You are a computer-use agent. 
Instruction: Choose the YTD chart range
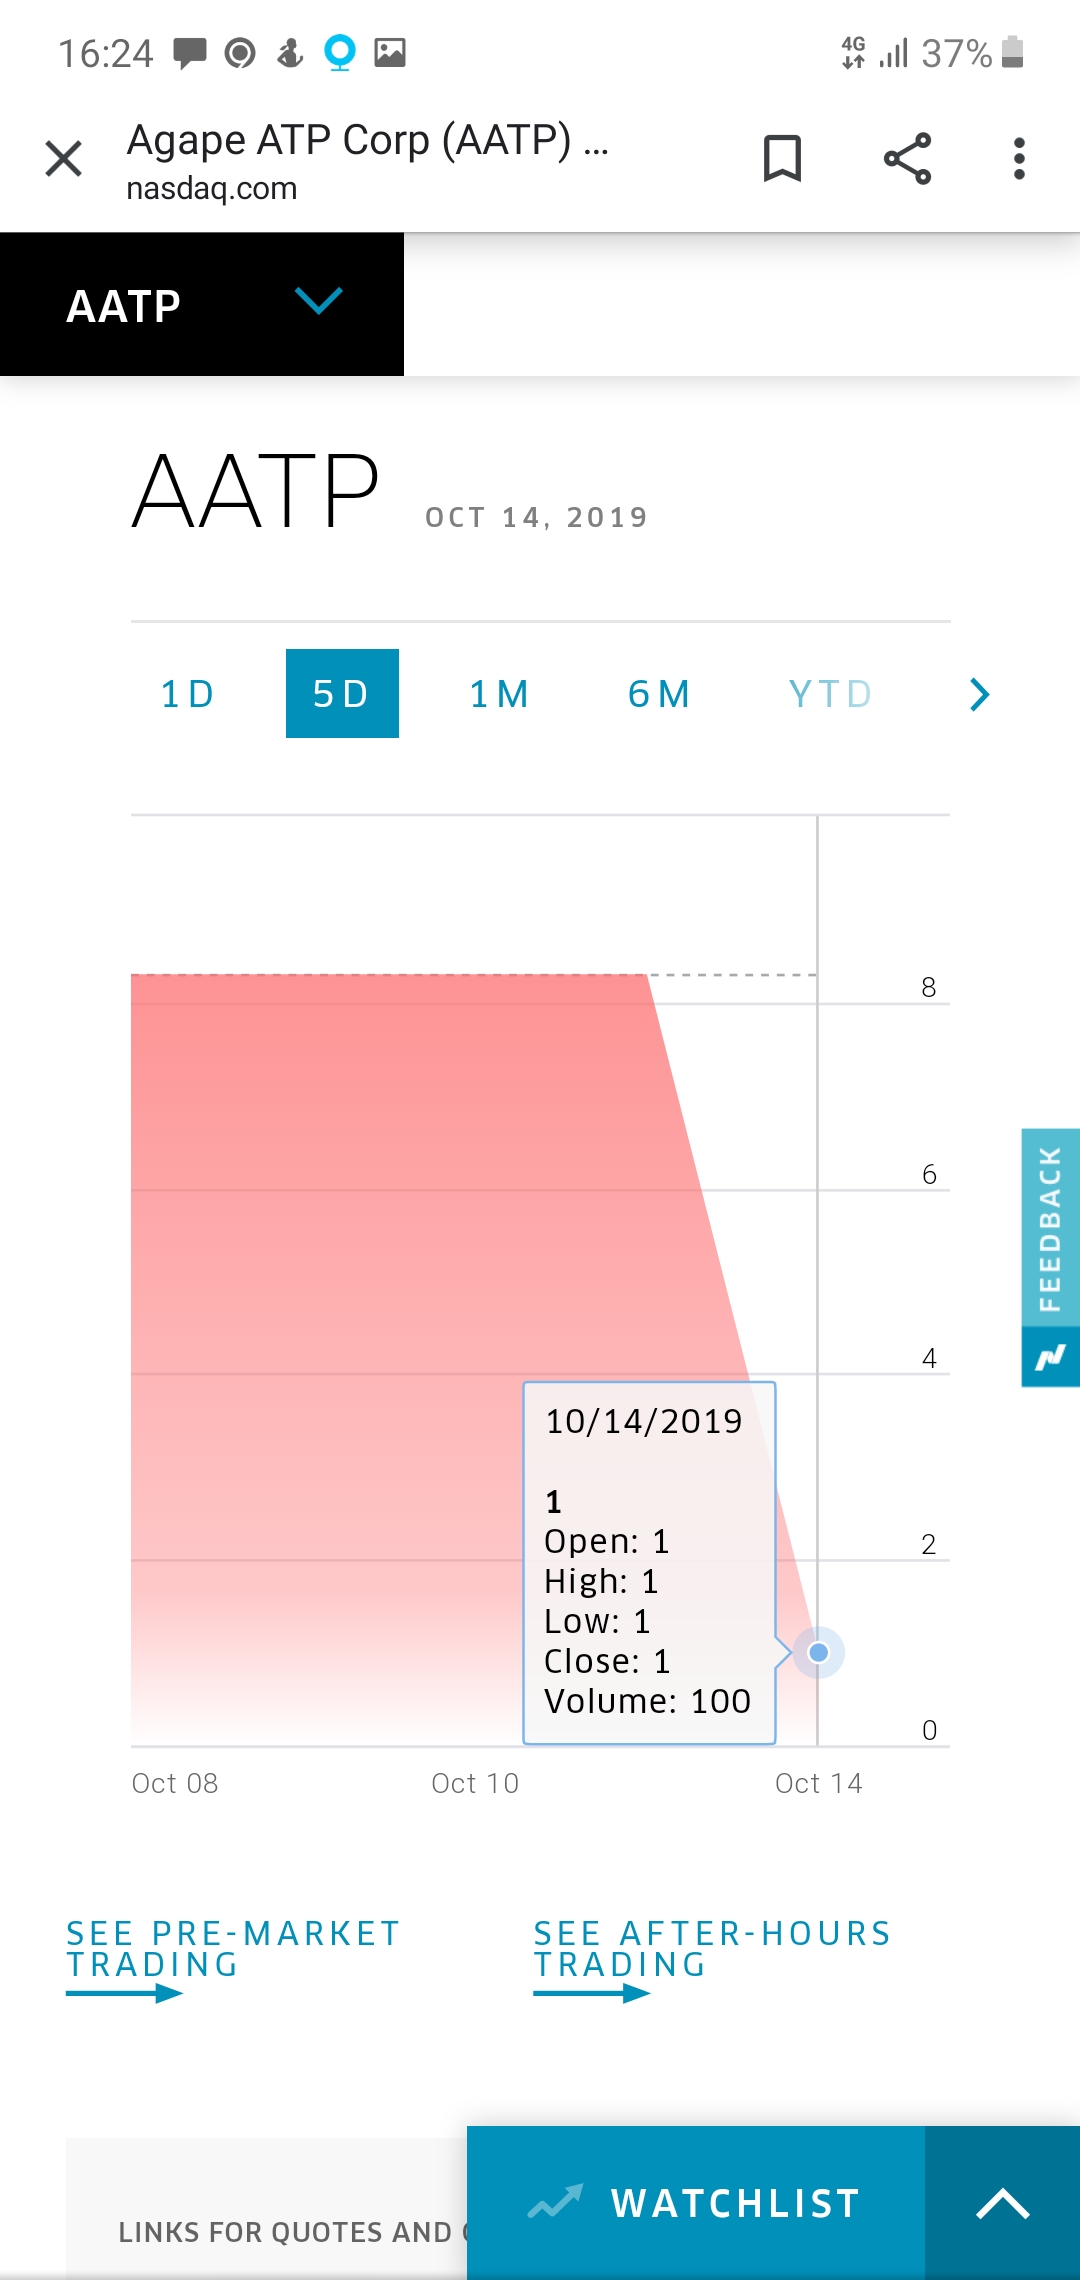tap(831, 694)
